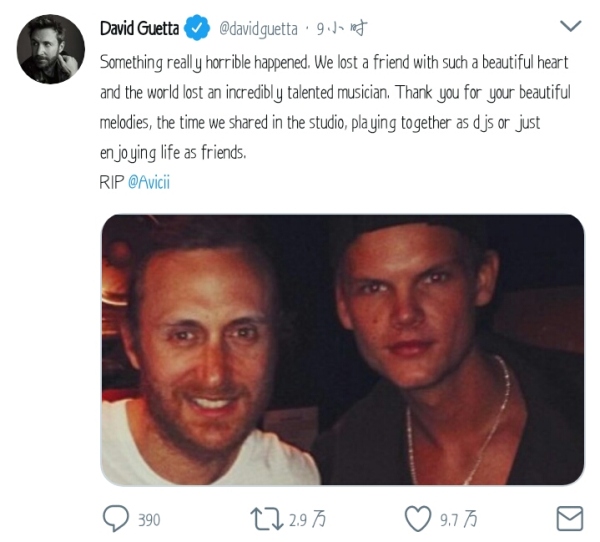Expand the tweet options chevron menu
The width and height of the screenshot is (600, 542).
570,26
